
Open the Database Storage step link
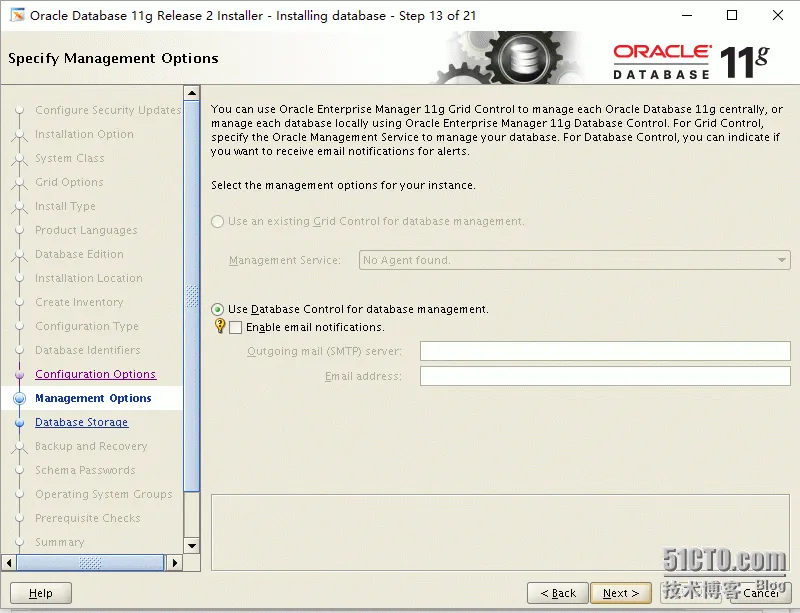[82, 422]
